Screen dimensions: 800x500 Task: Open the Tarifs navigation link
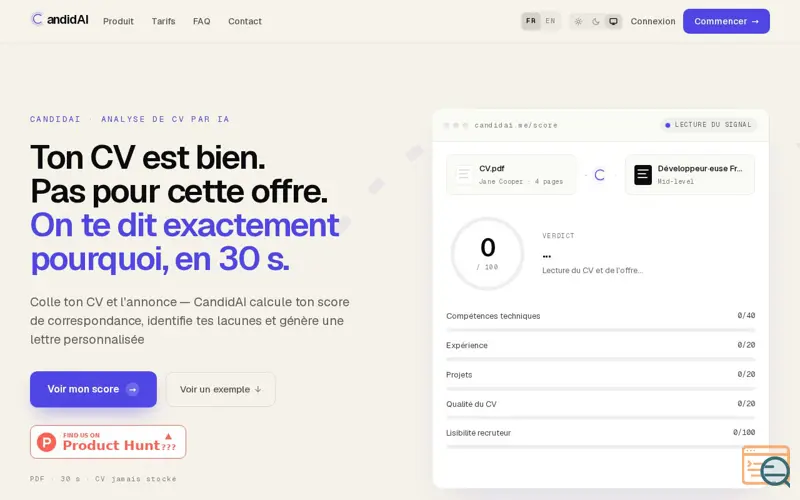(x=163, y=21)
